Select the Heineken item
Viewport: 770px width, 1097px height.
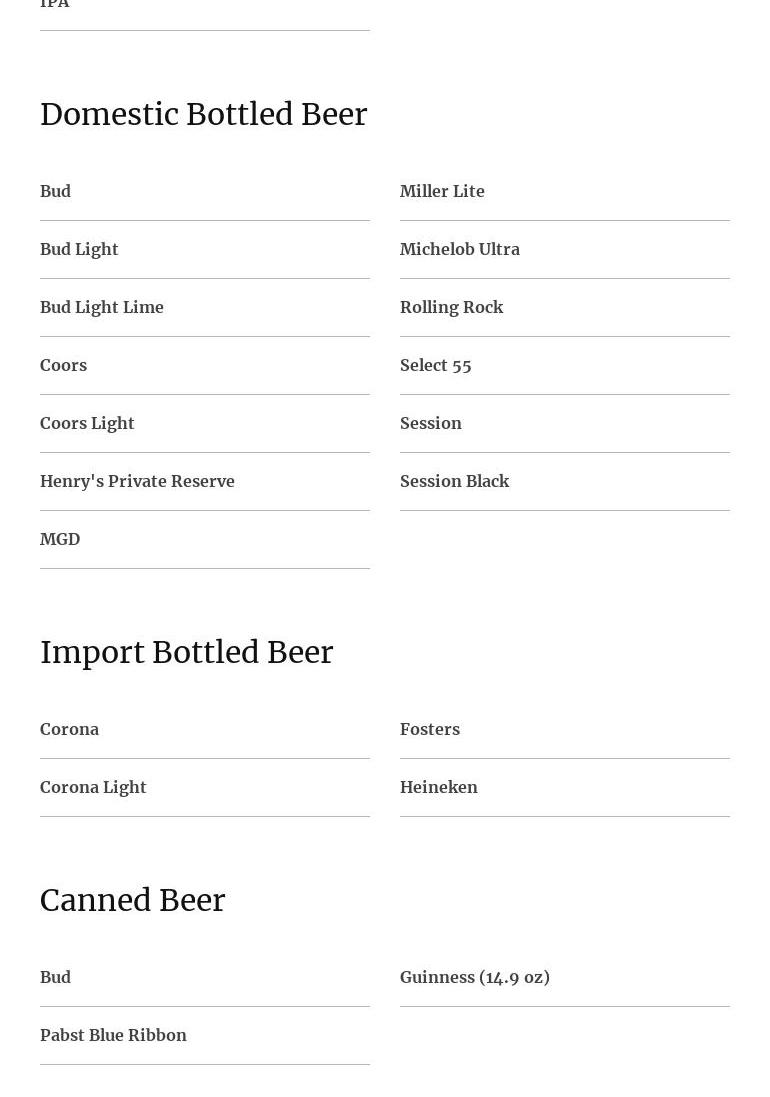(438, 787)
